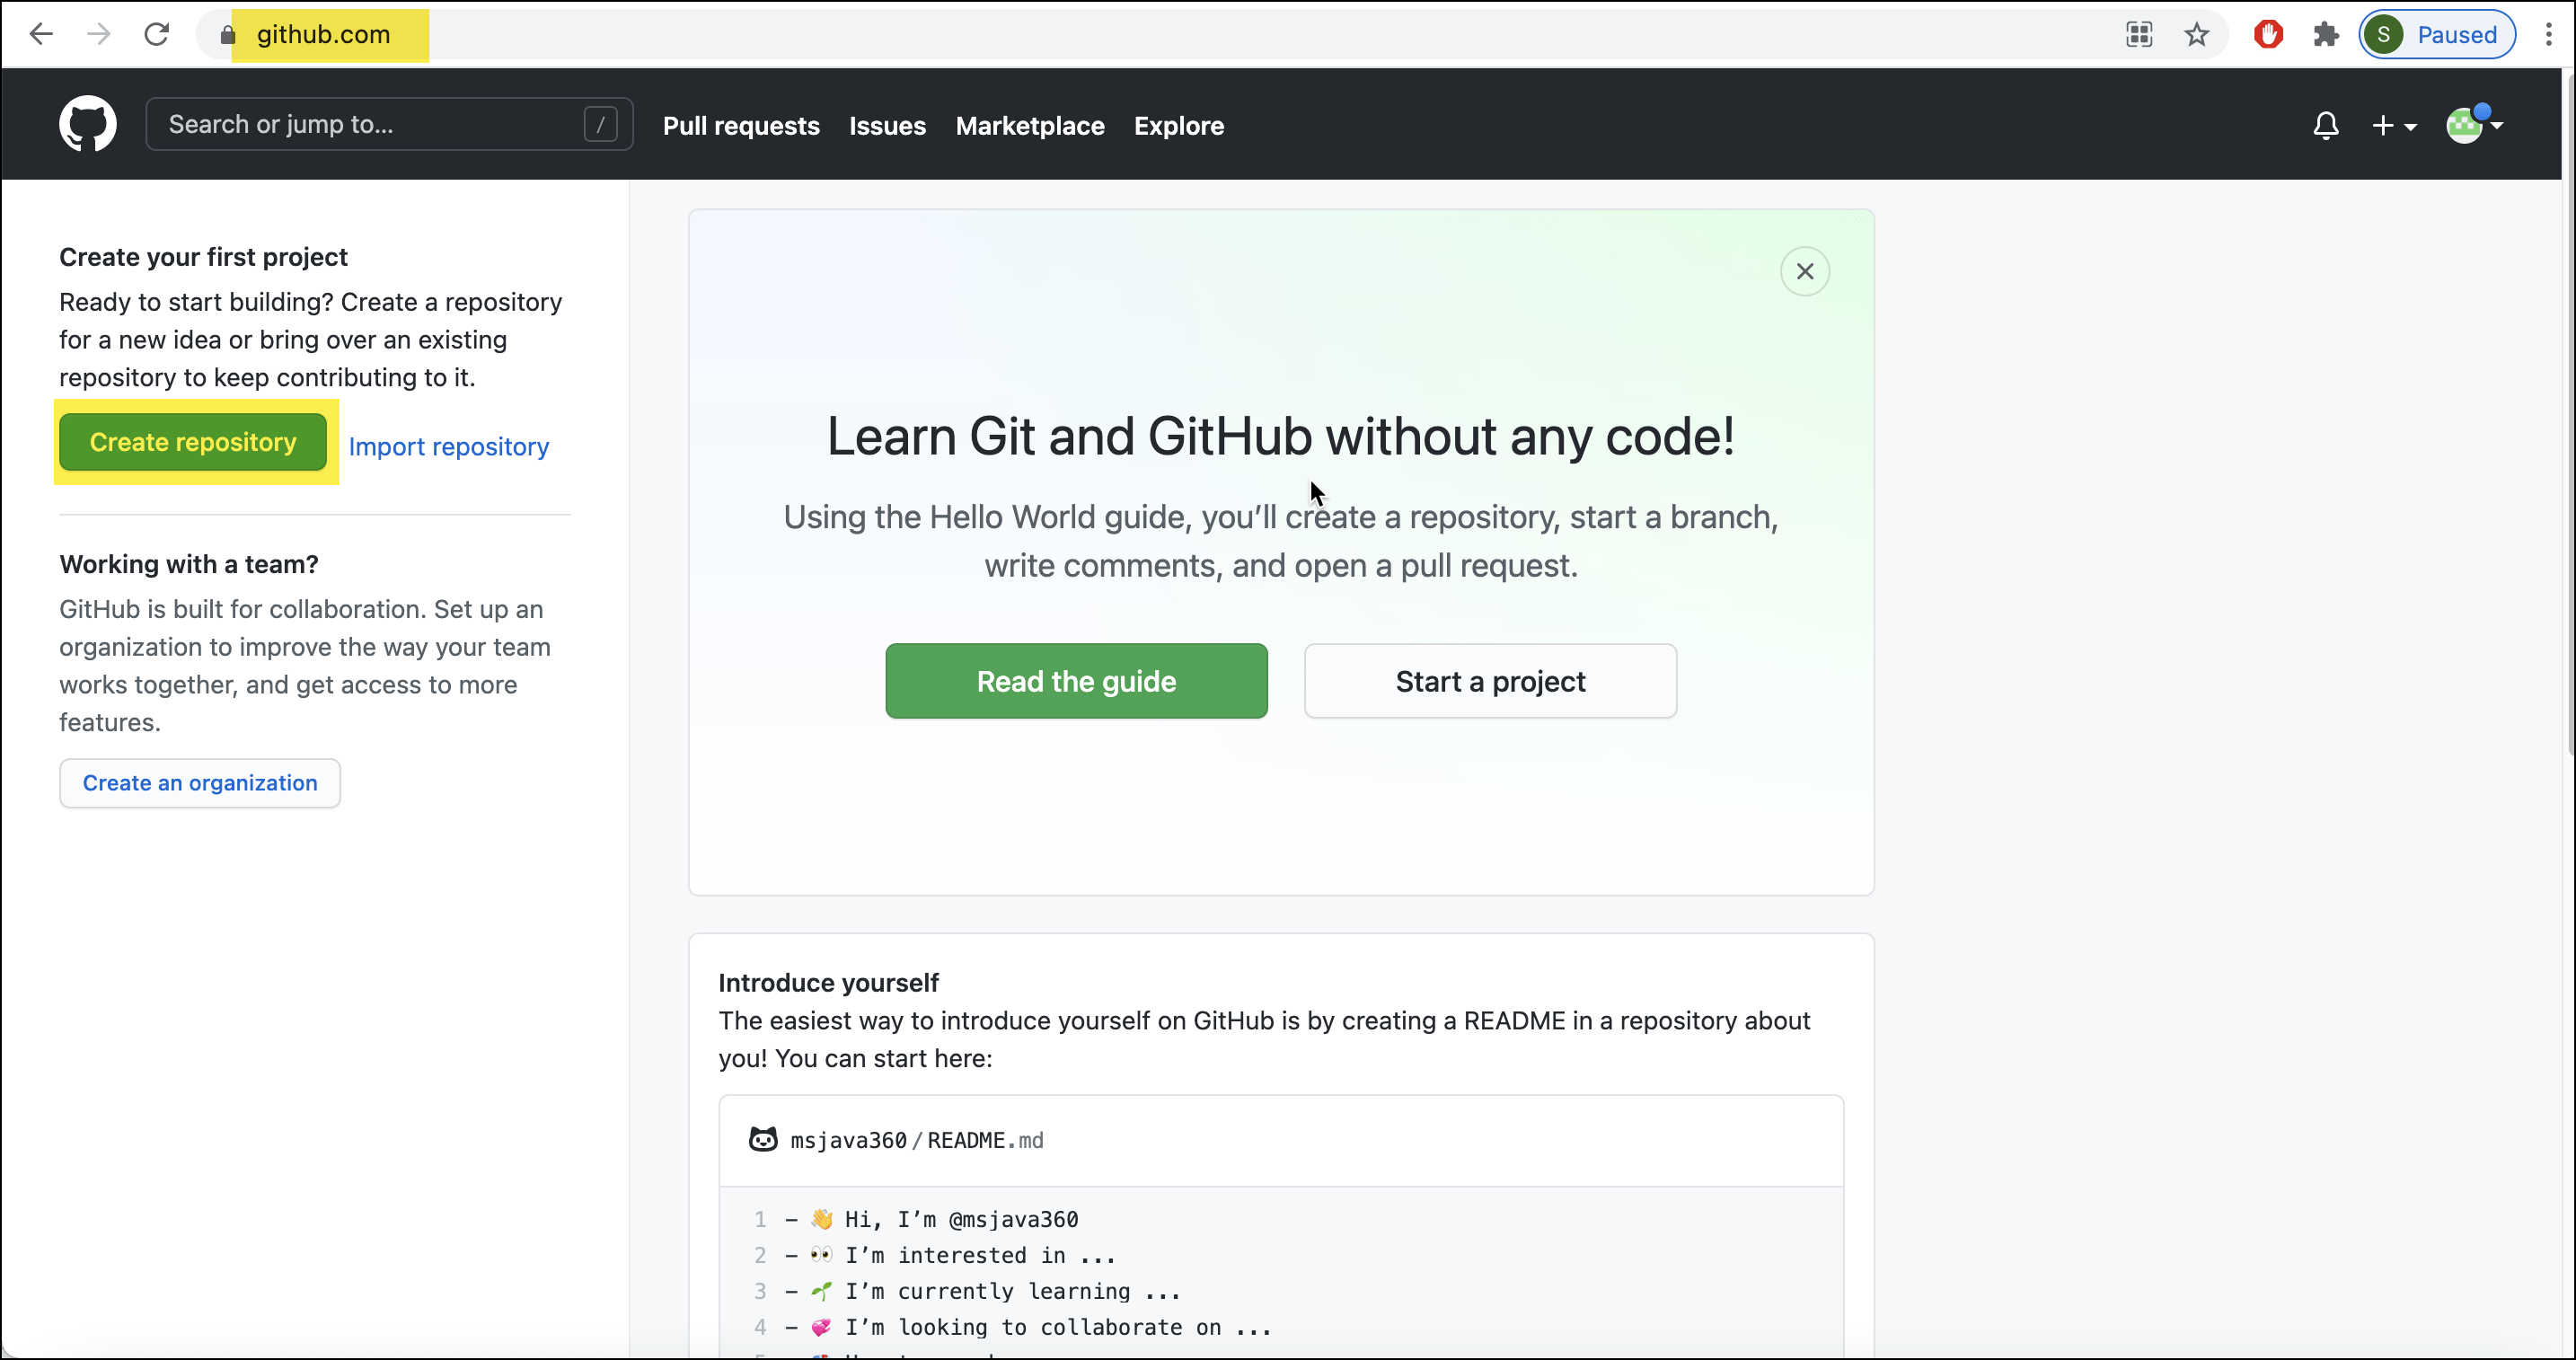Click the Import repository link
The image size is (2576, 1360).
448,447
